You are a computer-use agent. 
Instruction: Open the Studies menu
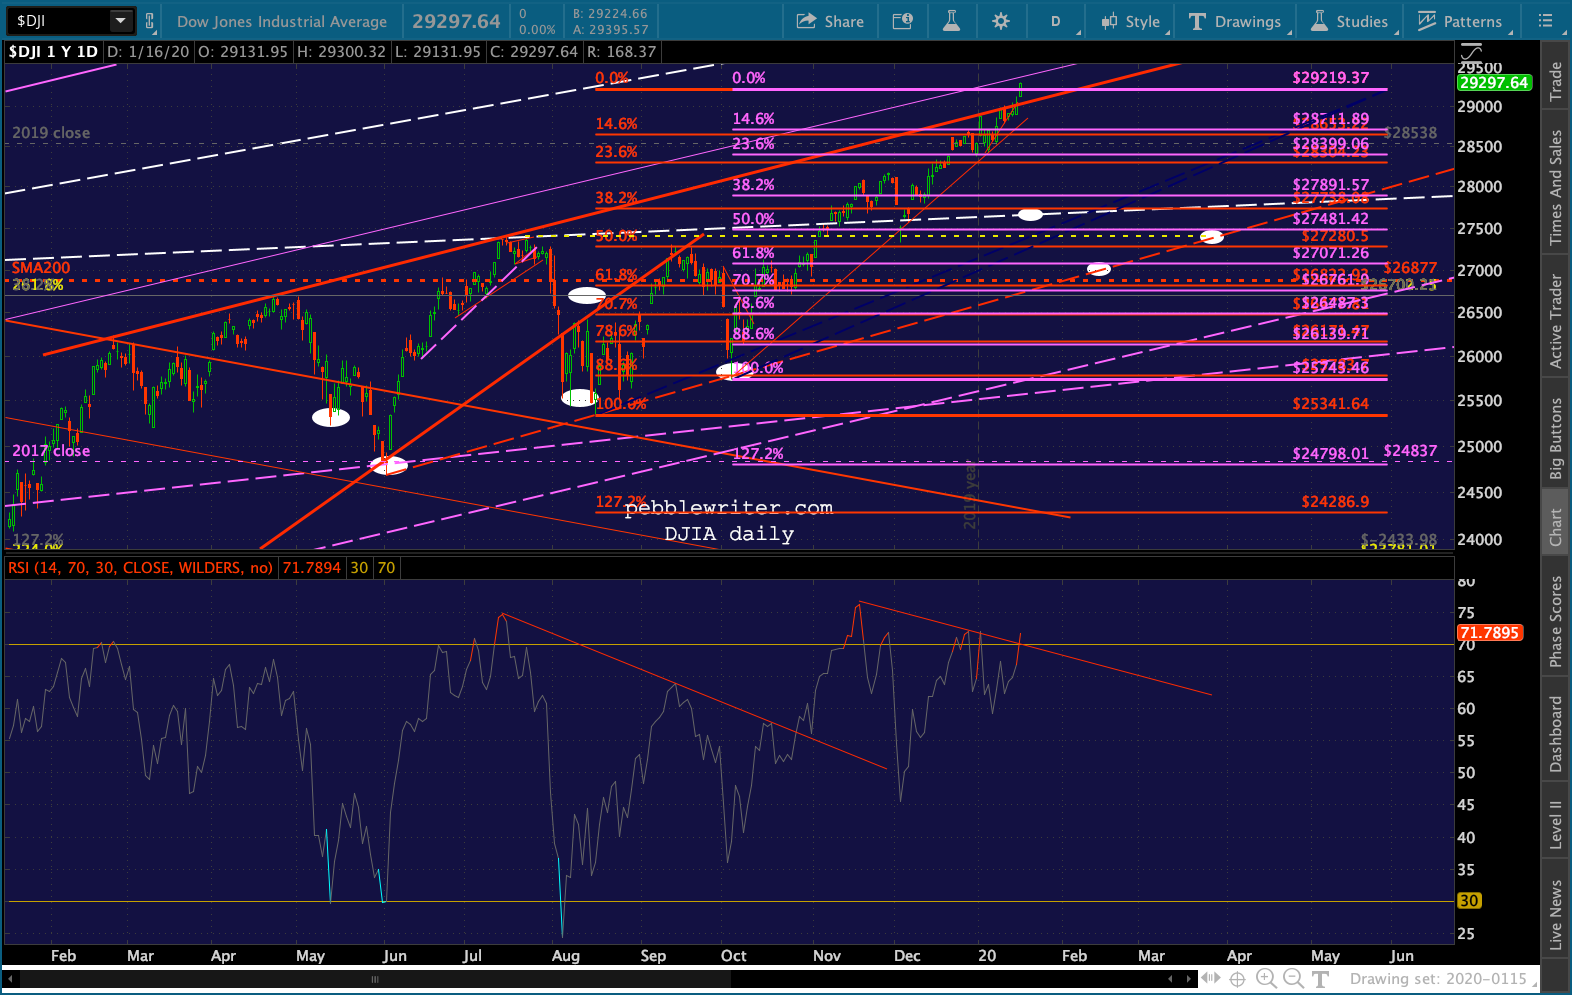coord(1349,21)
